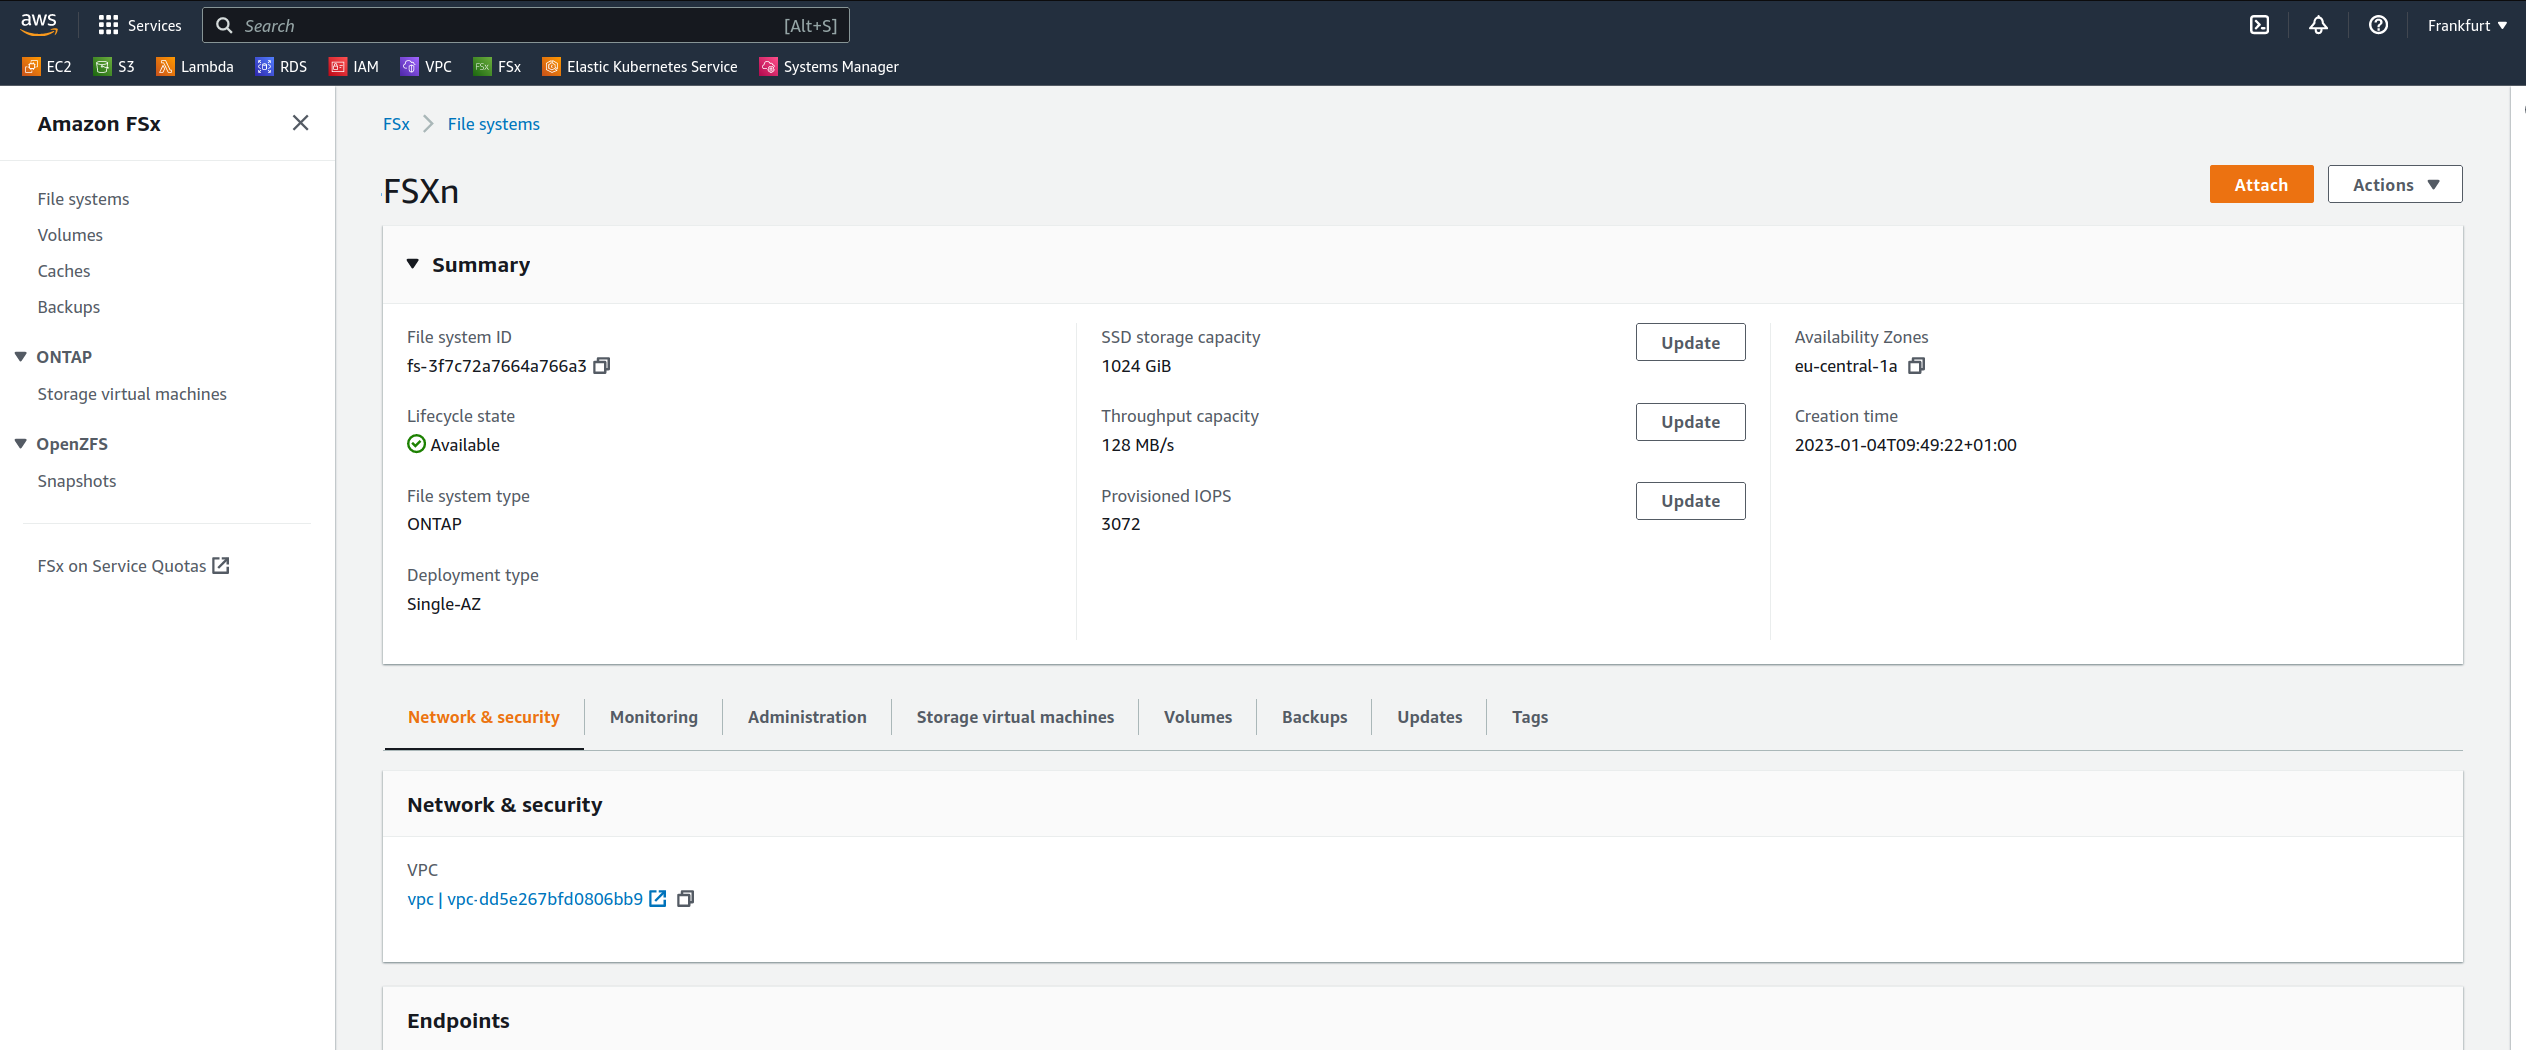Click the 1024 GiB storage value
Screen dimensions: 2526x1050
[1136, 366]
